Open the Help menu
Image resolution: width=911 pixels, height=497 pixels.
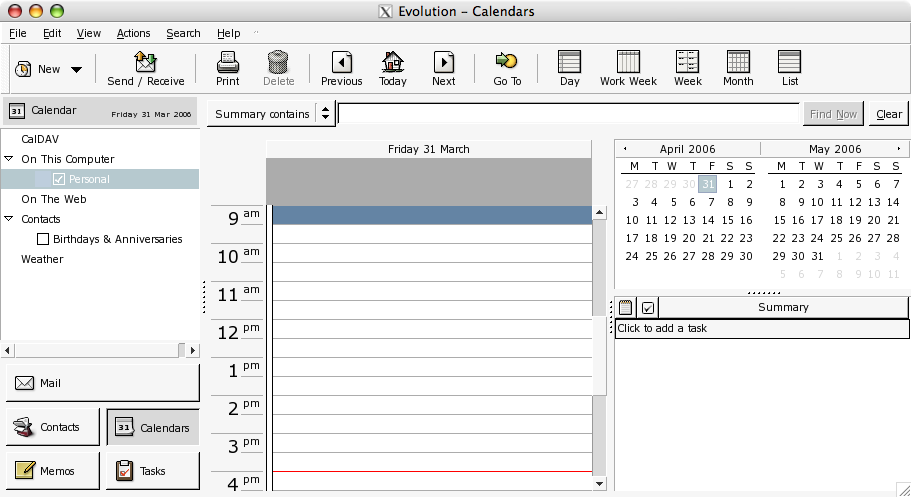tap(228, 33)
